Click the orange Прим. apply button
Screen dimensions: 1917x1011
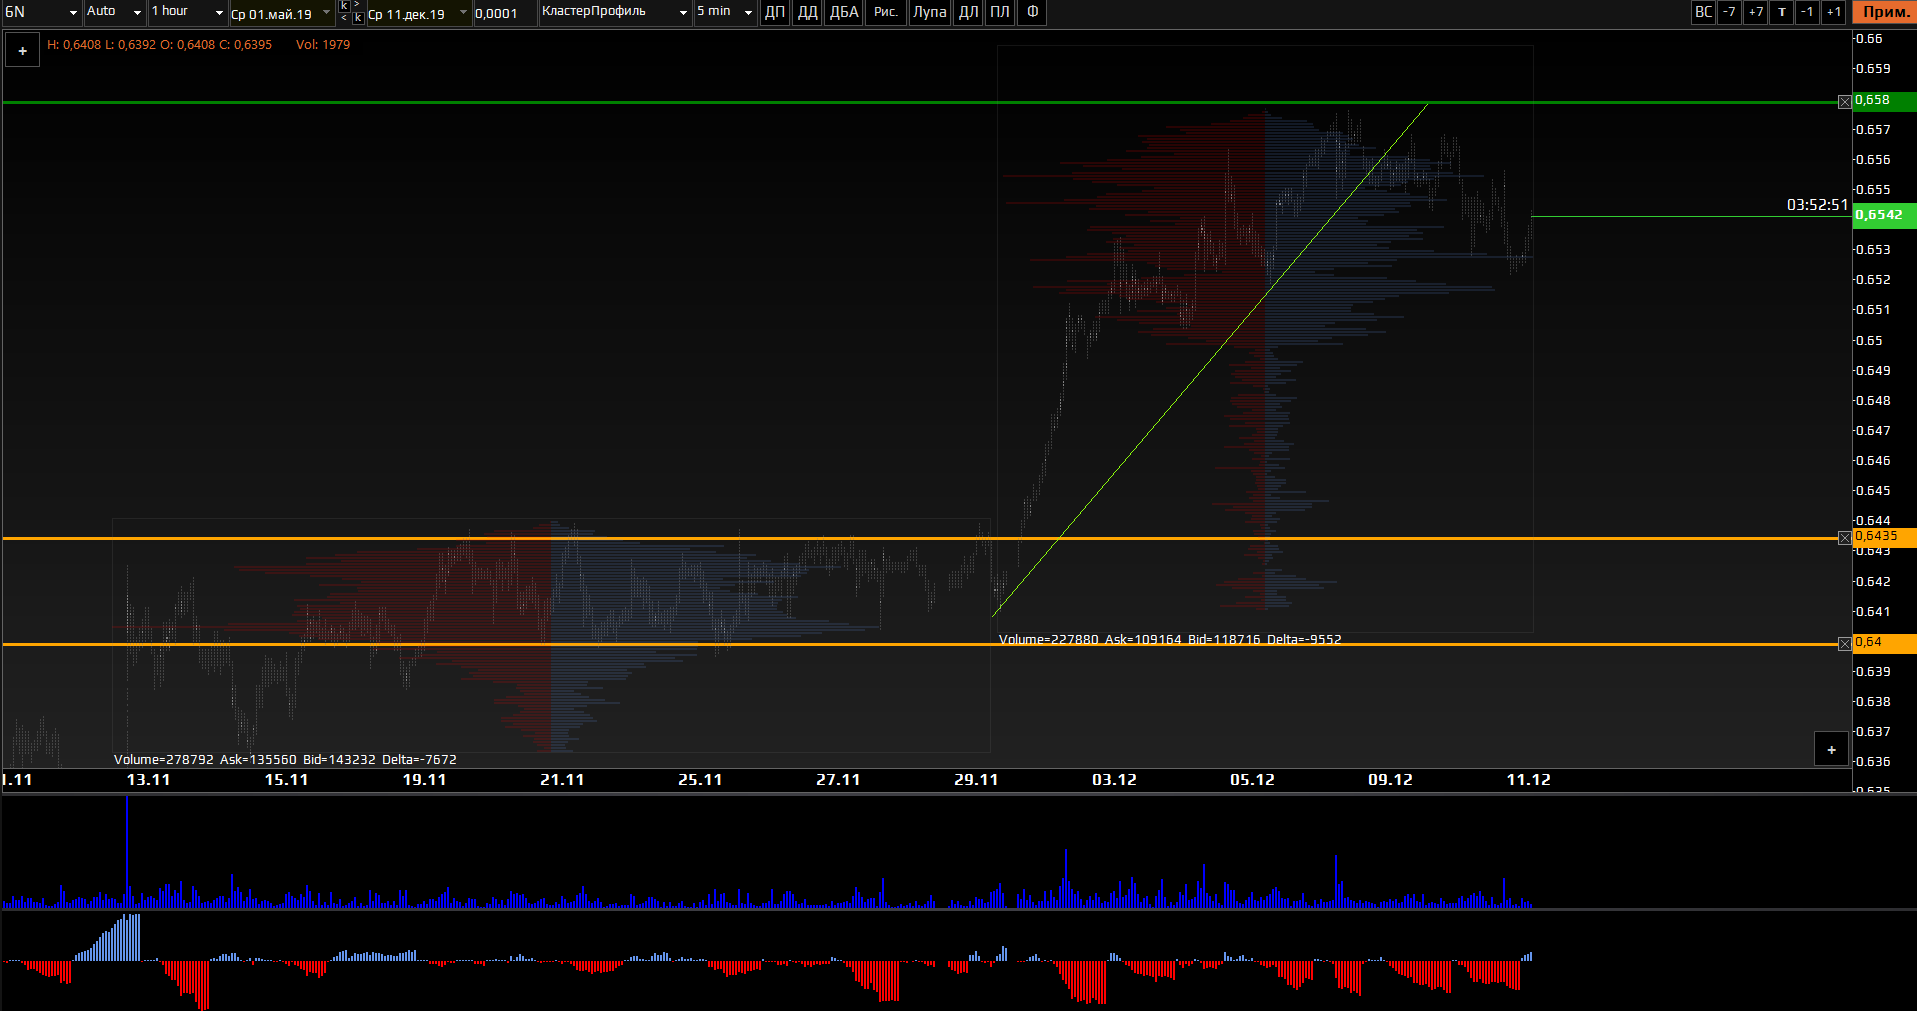pyautogui.click(x=1885, y=12)
